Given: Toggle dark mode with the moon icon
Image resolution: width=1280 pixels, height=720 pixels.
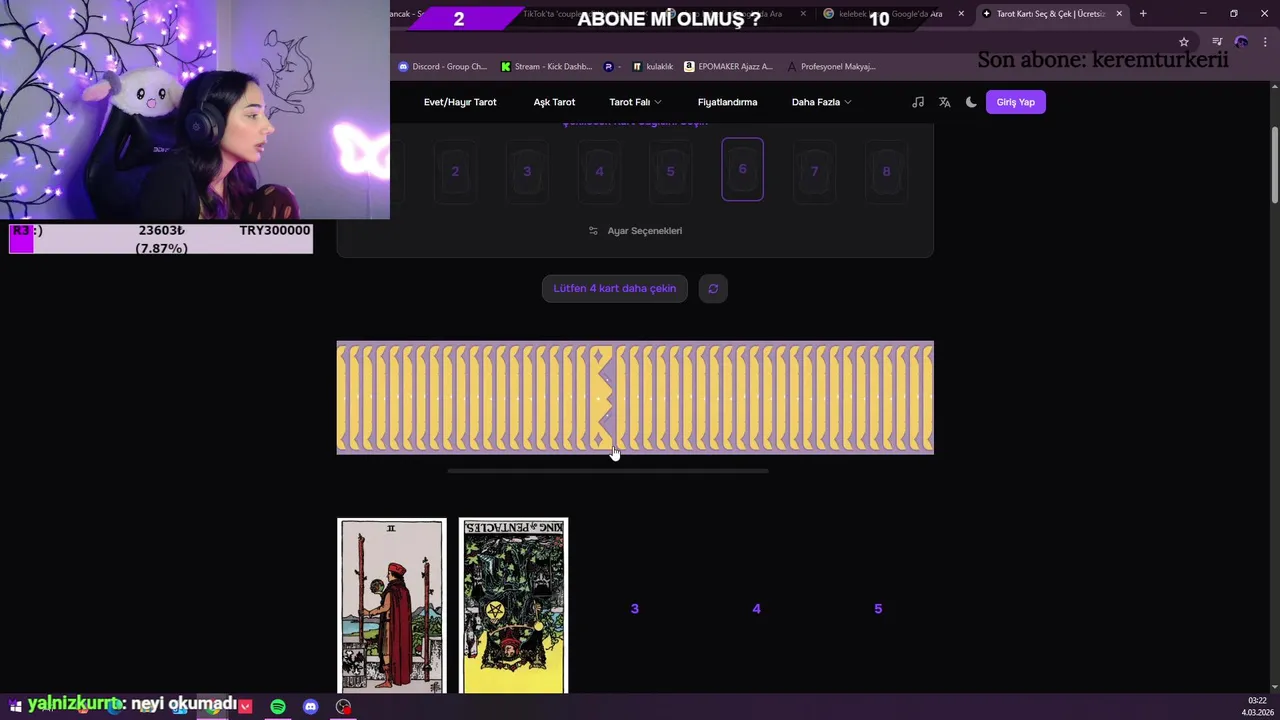Looking at the screenshot, I should (x=971, y=102).
